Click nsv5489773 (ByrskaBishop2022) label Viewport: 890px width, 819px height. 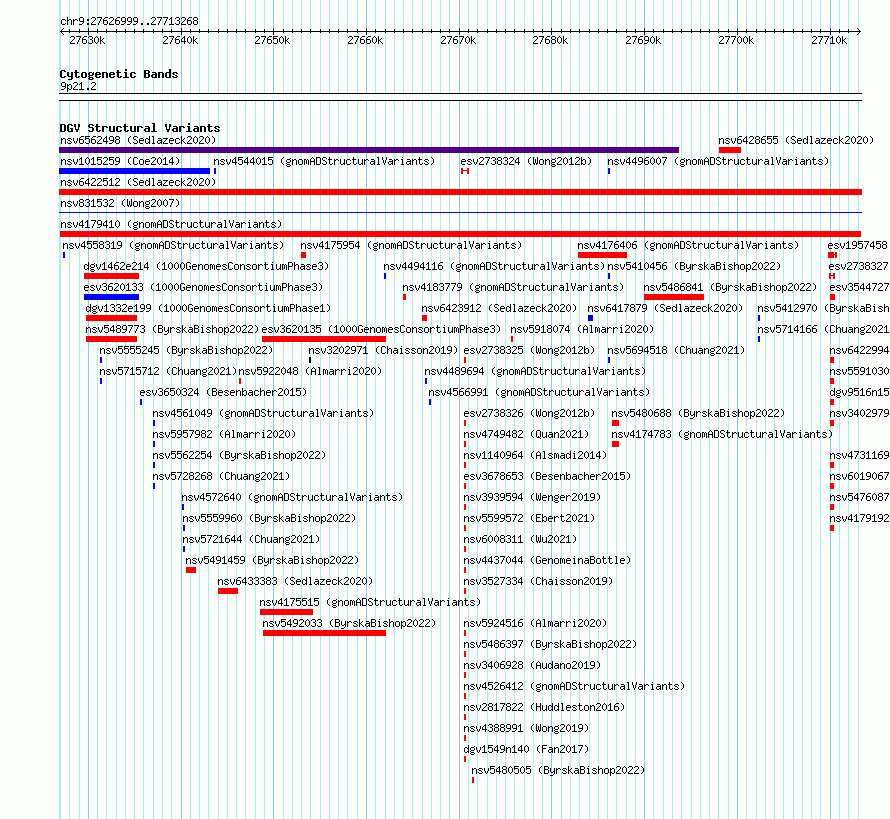172,329
